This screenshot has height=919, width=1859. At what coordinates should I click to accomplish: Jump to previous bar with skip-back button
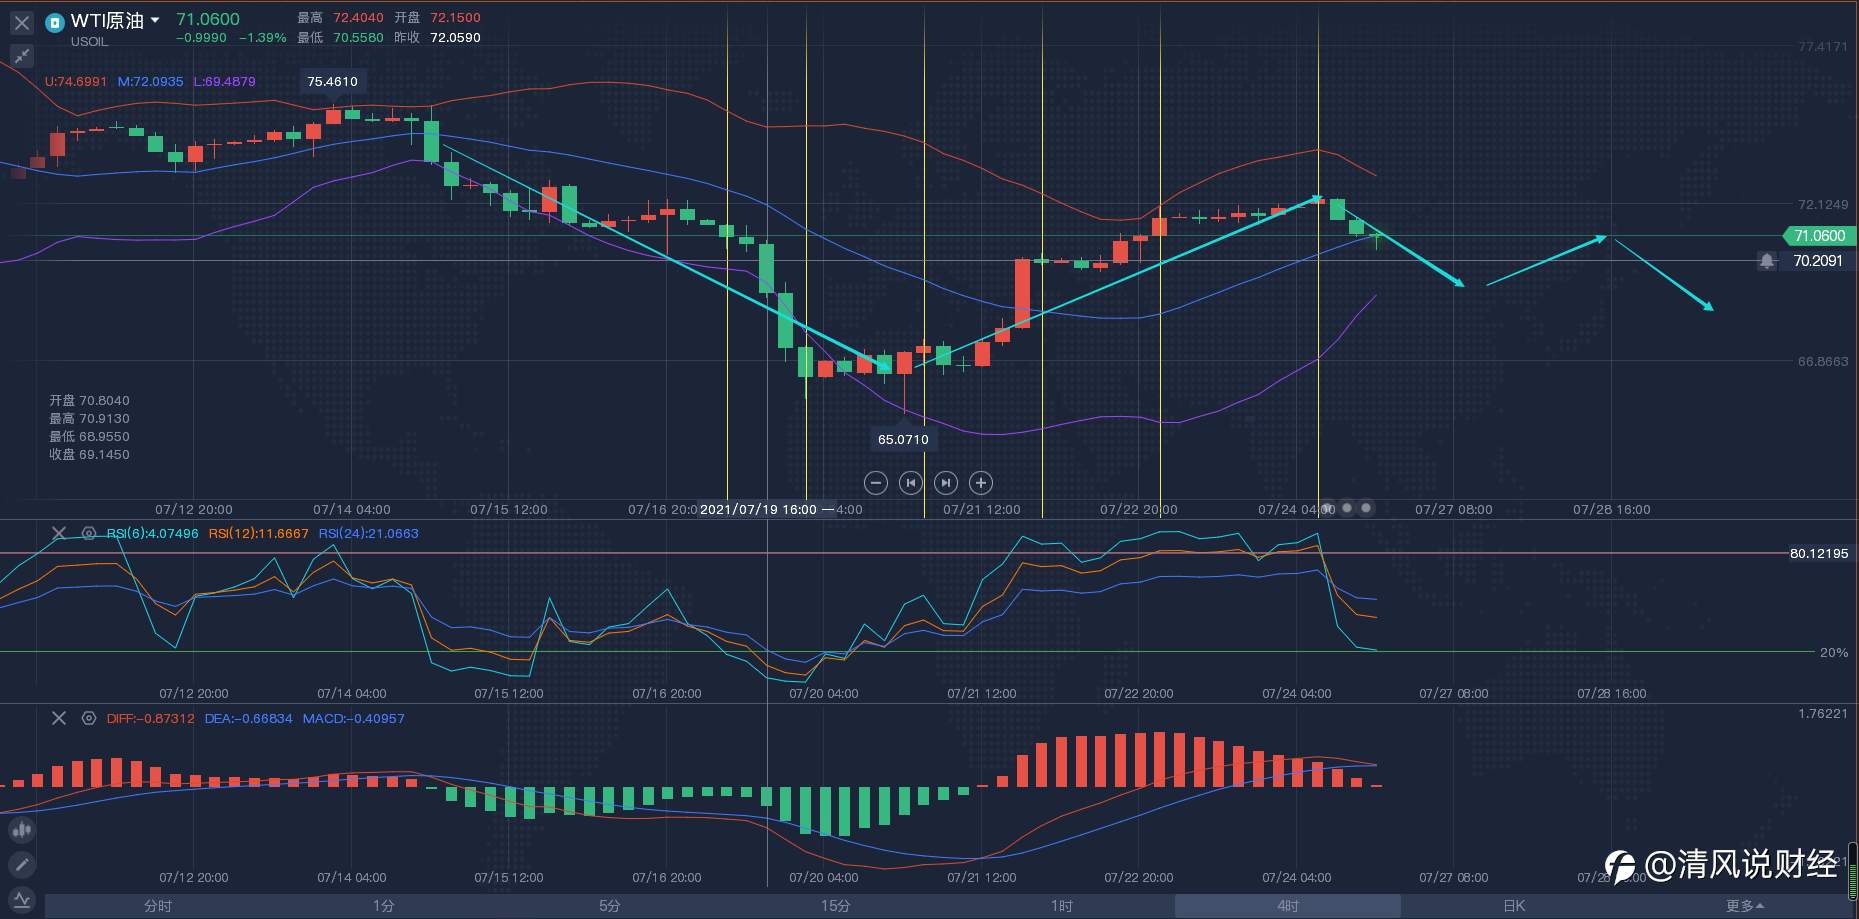910,483
